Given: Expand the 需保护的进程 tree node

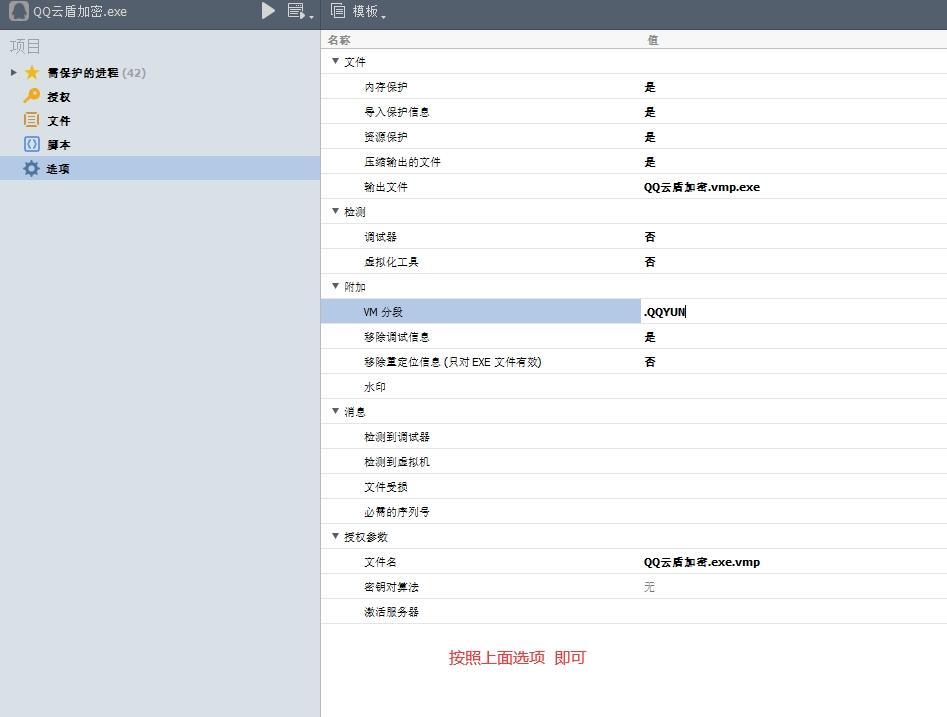Looking at the screenshot, I should [x=13, y=72].
